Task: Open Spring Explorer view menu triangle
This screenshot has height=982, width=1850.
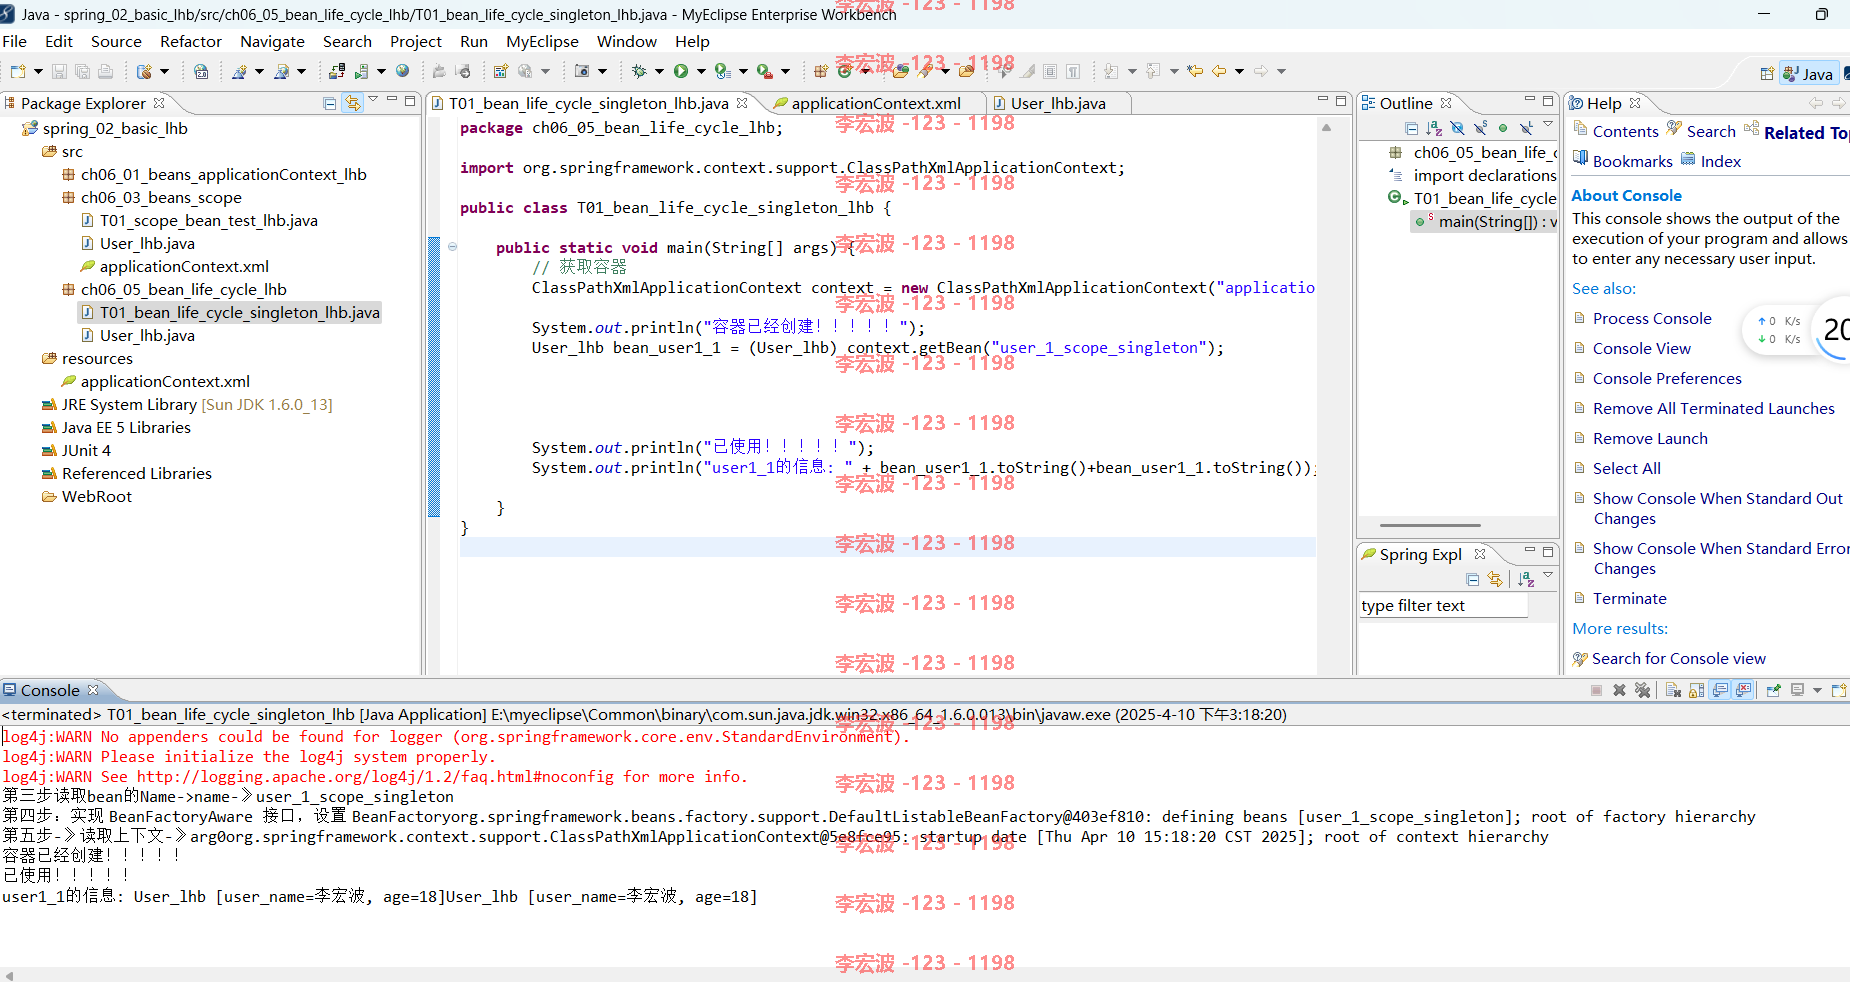Action: point(1548,576)
